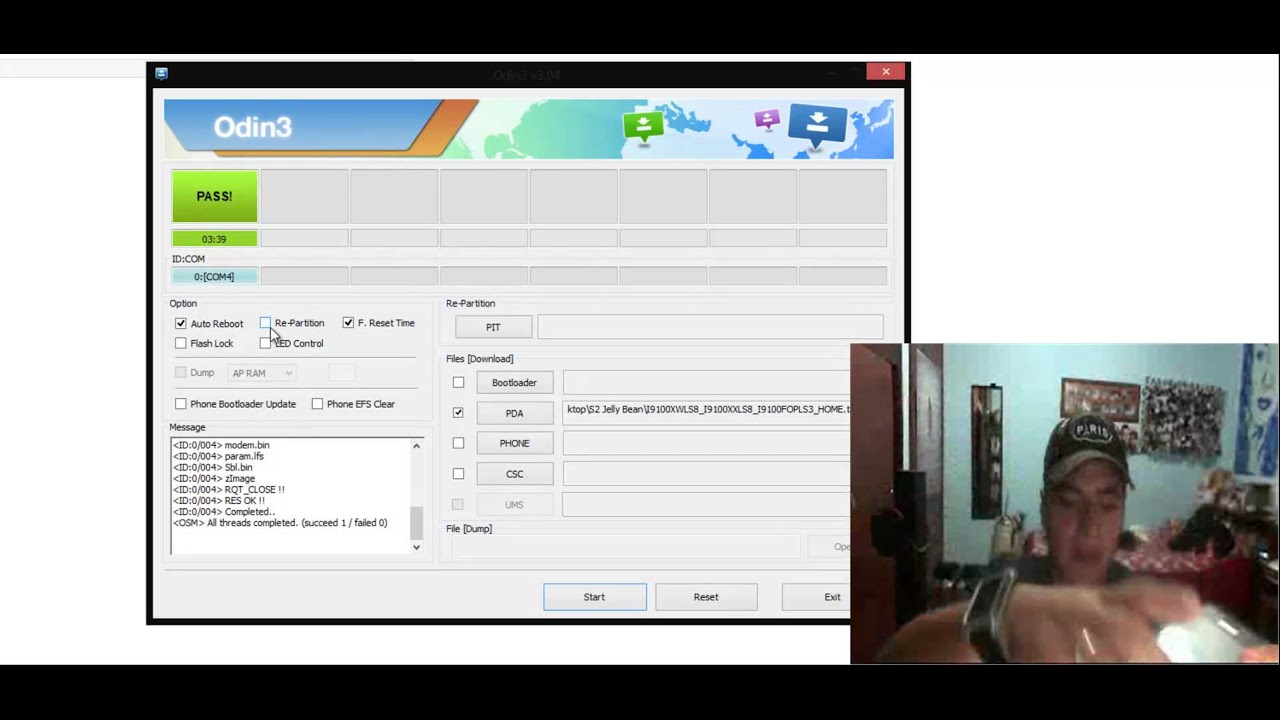Click the Bootloader file button

[x=514, y=382]
